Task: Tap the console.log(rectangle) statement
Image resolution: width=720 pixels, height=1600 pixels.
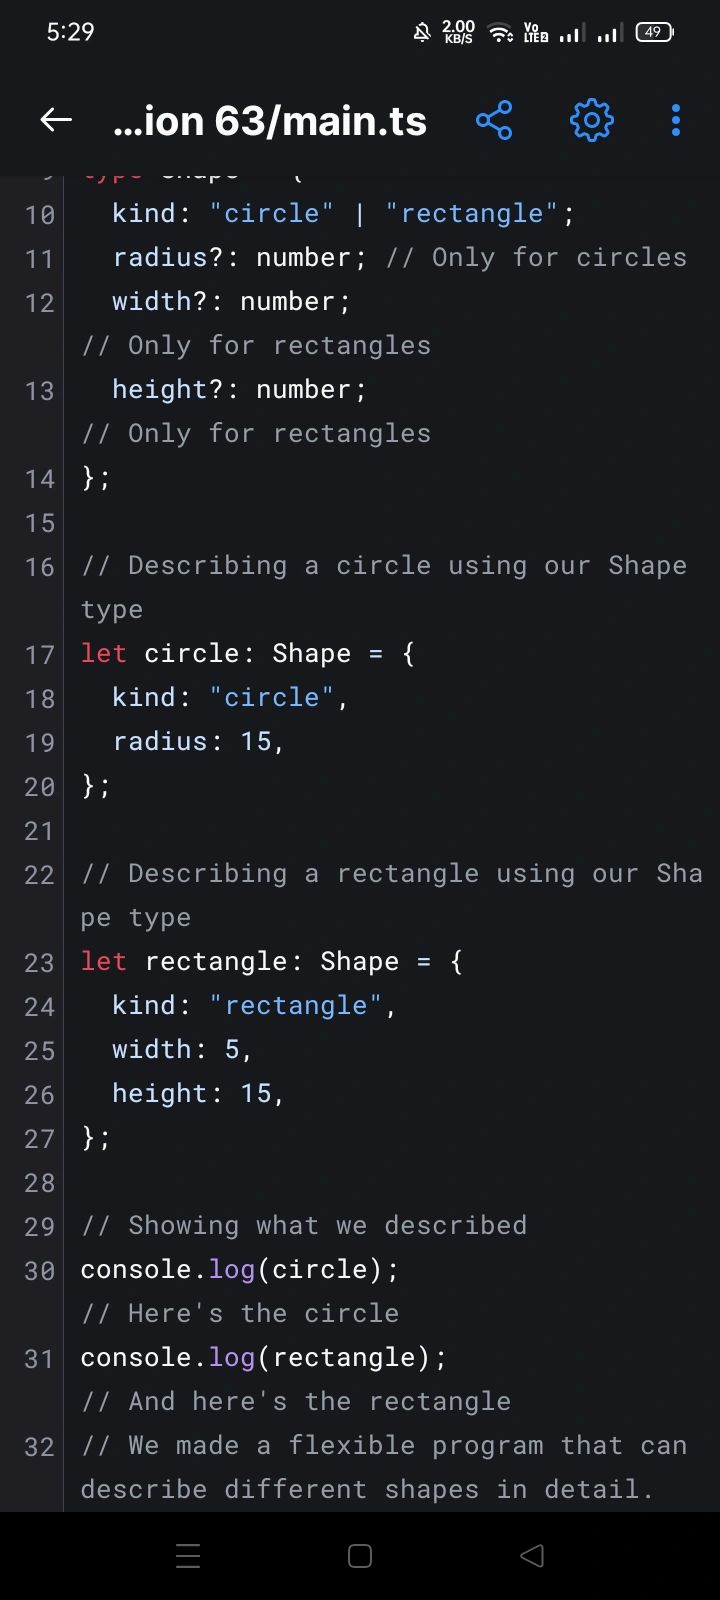Action: coord(263,1358)
